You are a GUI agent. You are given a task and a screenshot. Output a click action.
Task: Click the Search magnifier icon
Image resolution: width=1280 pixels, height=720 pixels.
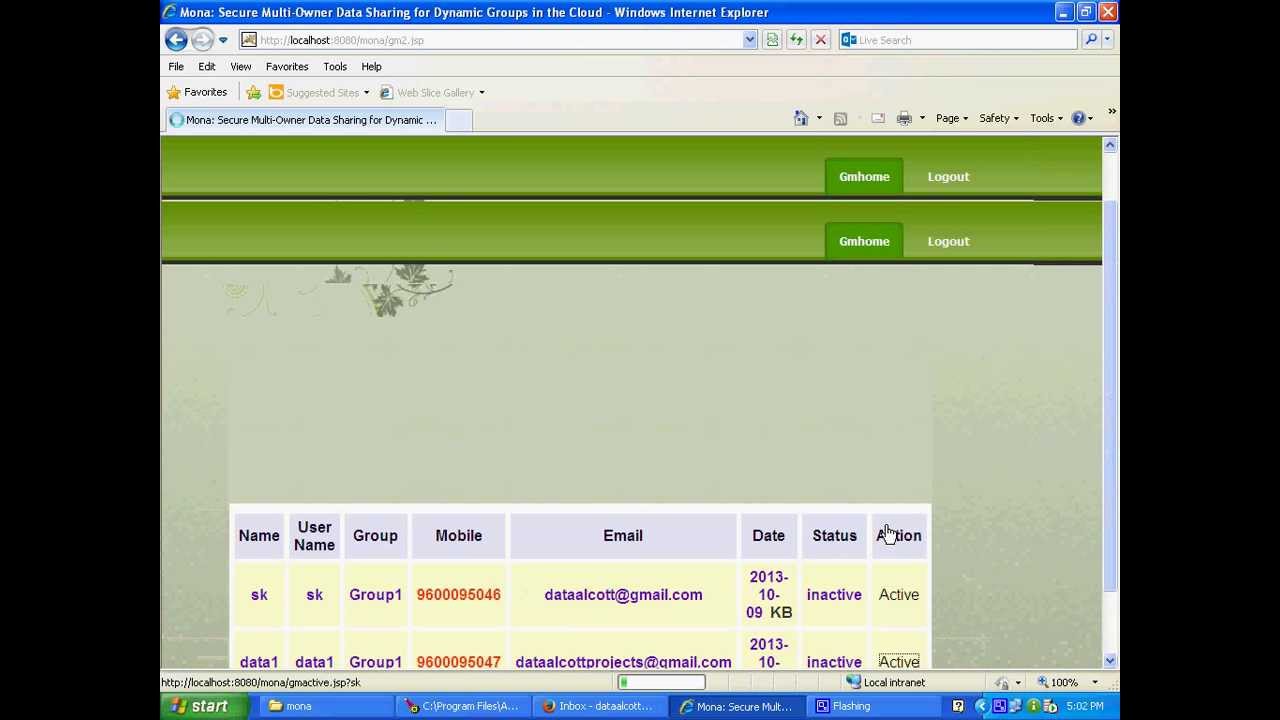coord(1090,40)
